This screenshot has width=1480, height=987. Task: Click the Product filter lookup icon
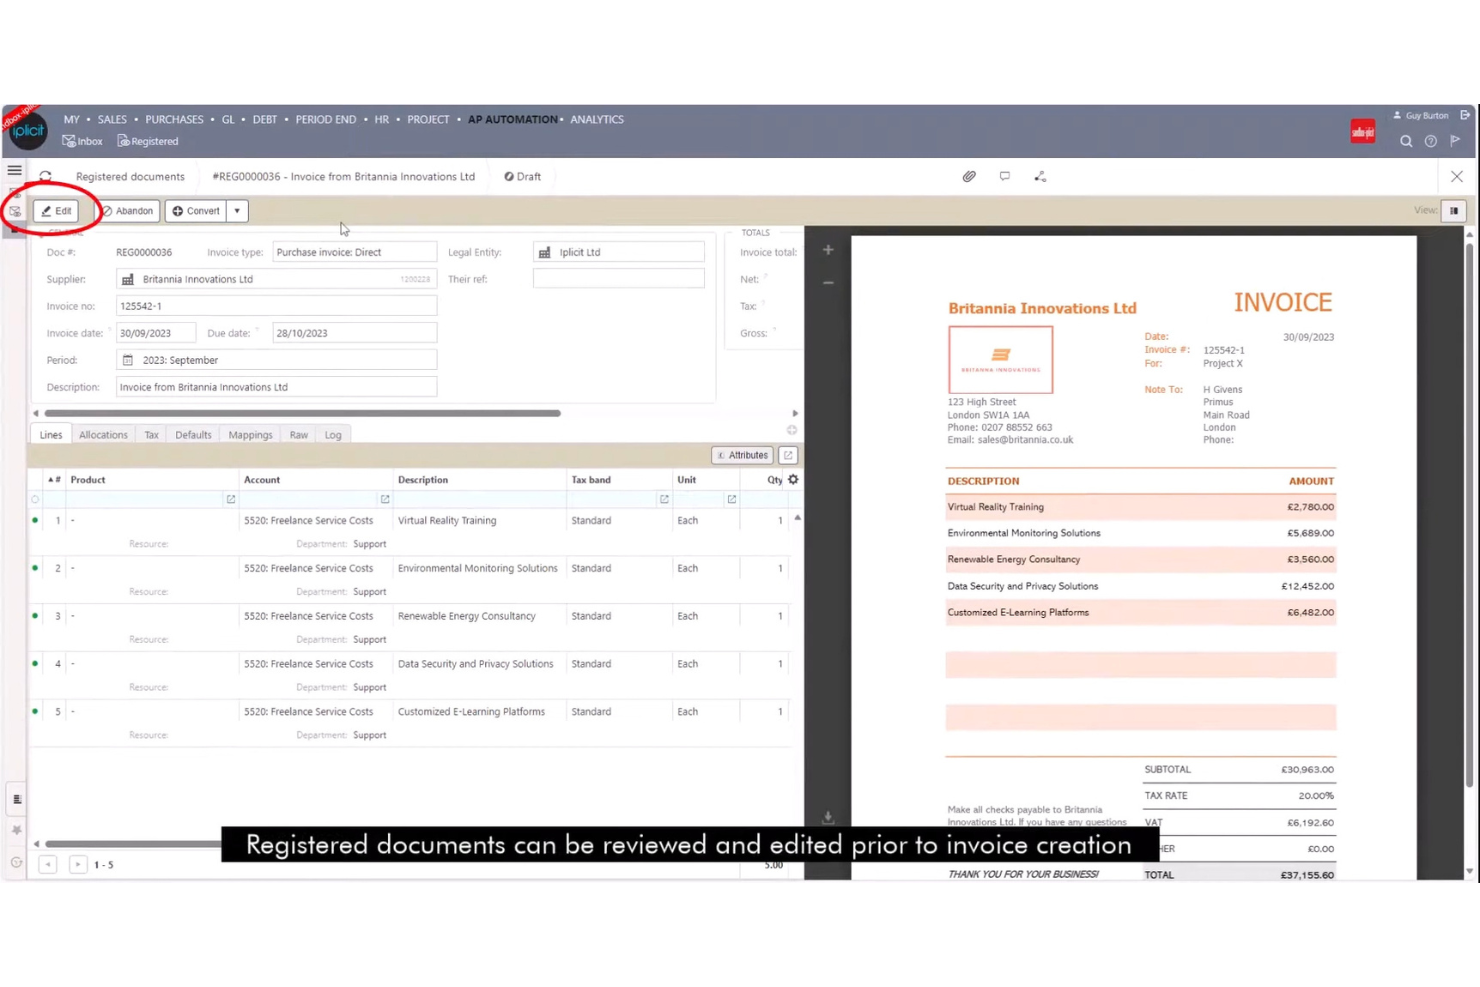[x=231, y=499]
